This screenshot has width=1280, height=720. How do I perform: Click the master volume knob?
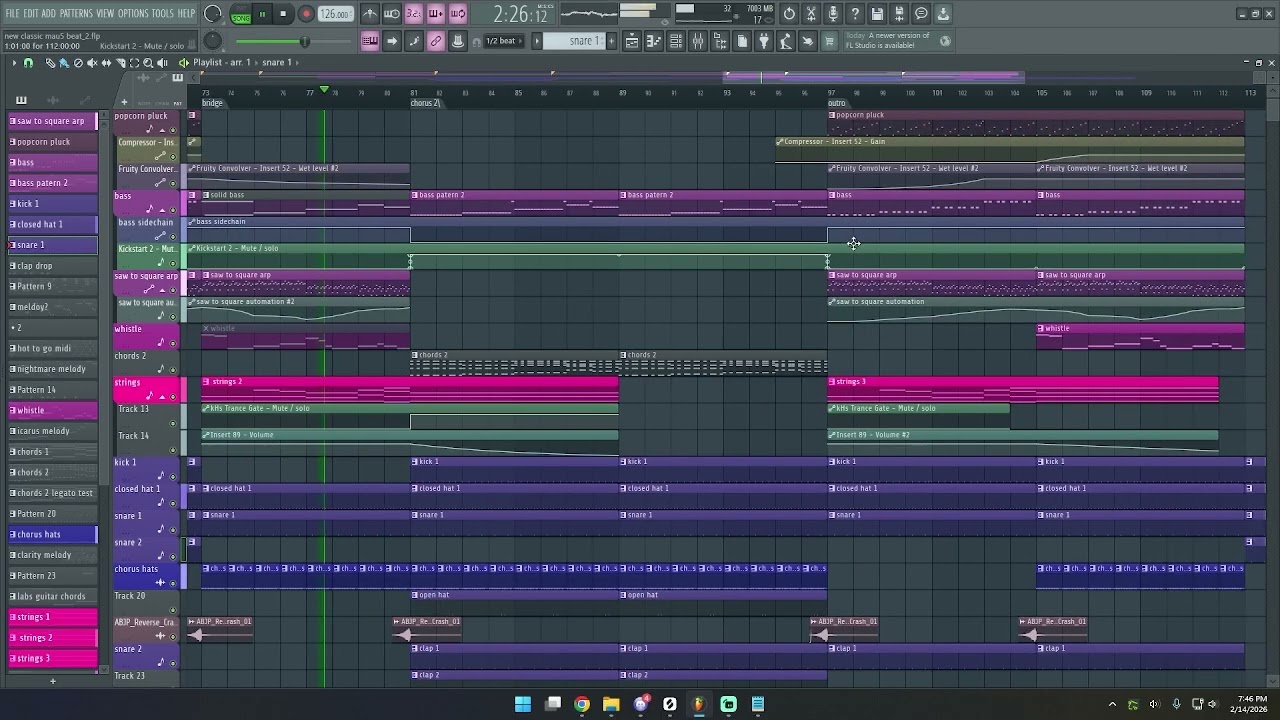click(x=213, y=14)
